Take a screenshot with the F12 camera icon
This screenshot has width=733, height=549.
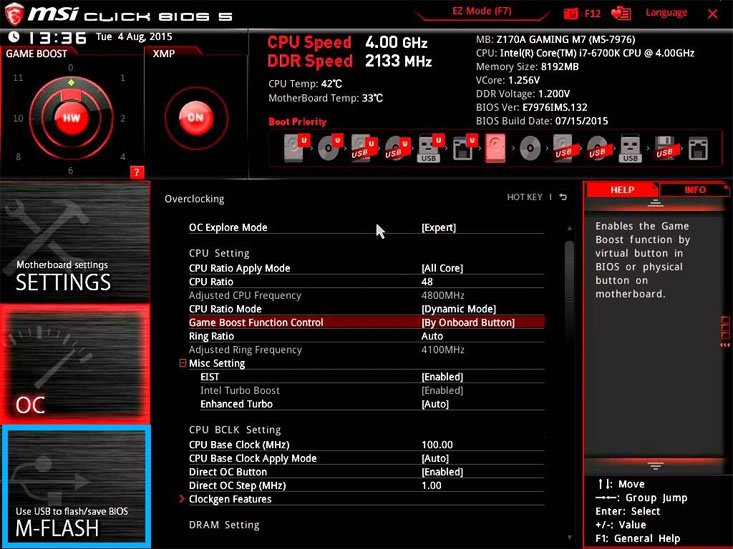[571, 13]
